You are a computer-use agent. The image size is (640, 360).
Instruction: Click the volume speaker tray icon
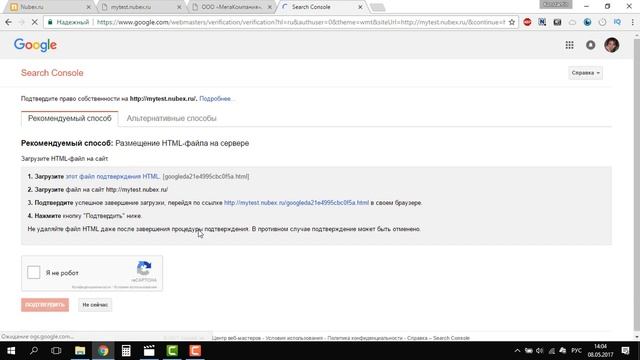540,351
